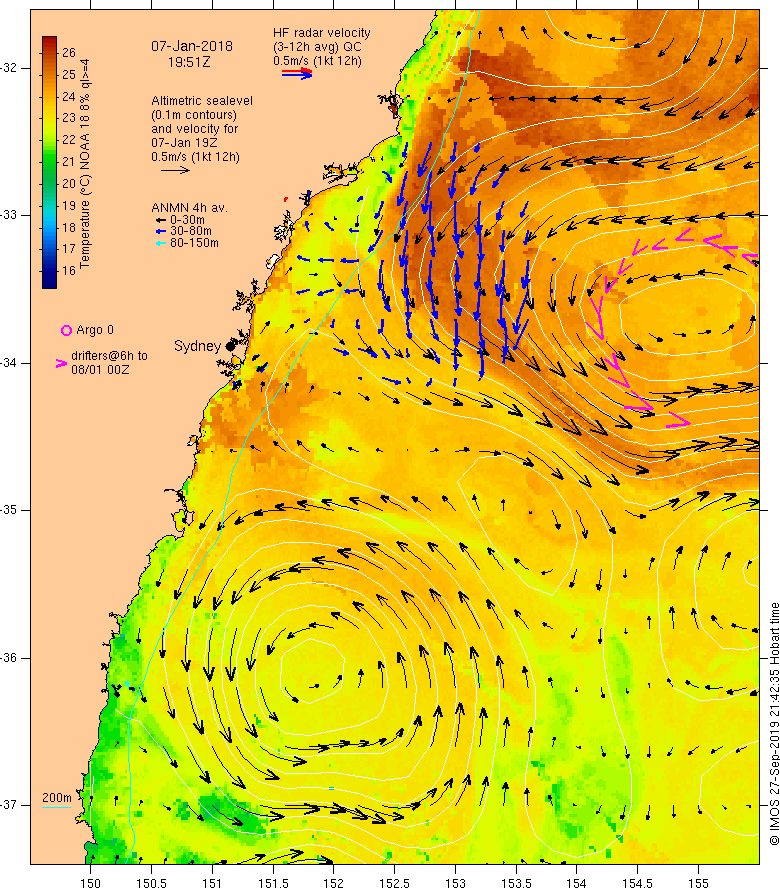The height and width of the screenshot is (890, 780).
Task: Click the HF radar velocity heading
Action: click(322, 33)
